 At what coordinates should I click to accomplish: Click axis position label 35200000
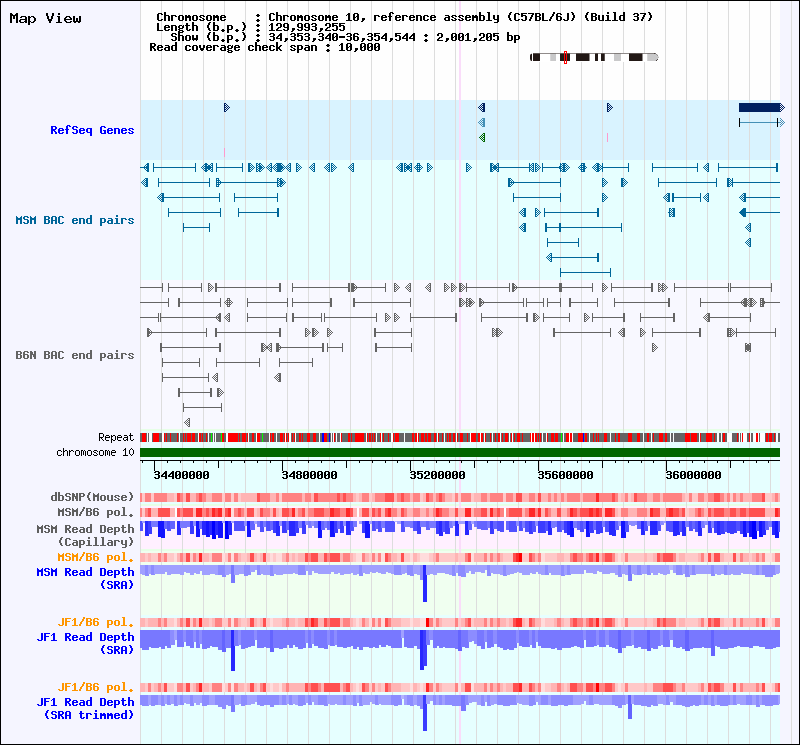[438, 475]
